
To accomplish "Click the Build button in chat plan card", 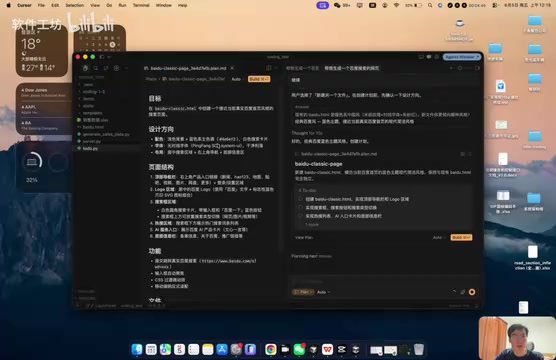I will pyautogui.click(x=461, y=237).
